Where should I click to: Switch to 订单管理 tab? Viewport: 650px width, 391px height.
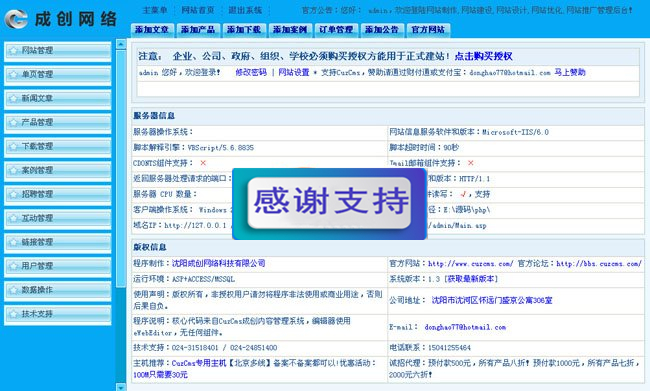336,30
